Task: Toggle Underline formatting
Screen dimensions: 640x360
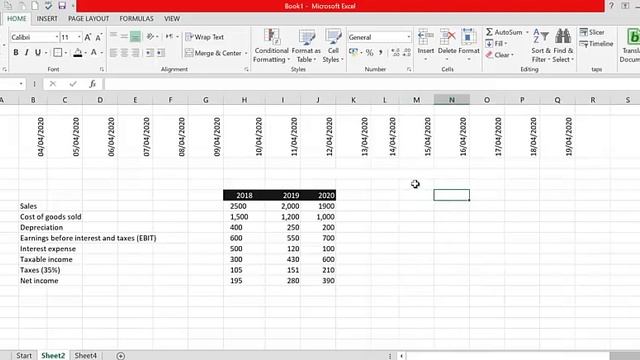Action: click(38, 53)
